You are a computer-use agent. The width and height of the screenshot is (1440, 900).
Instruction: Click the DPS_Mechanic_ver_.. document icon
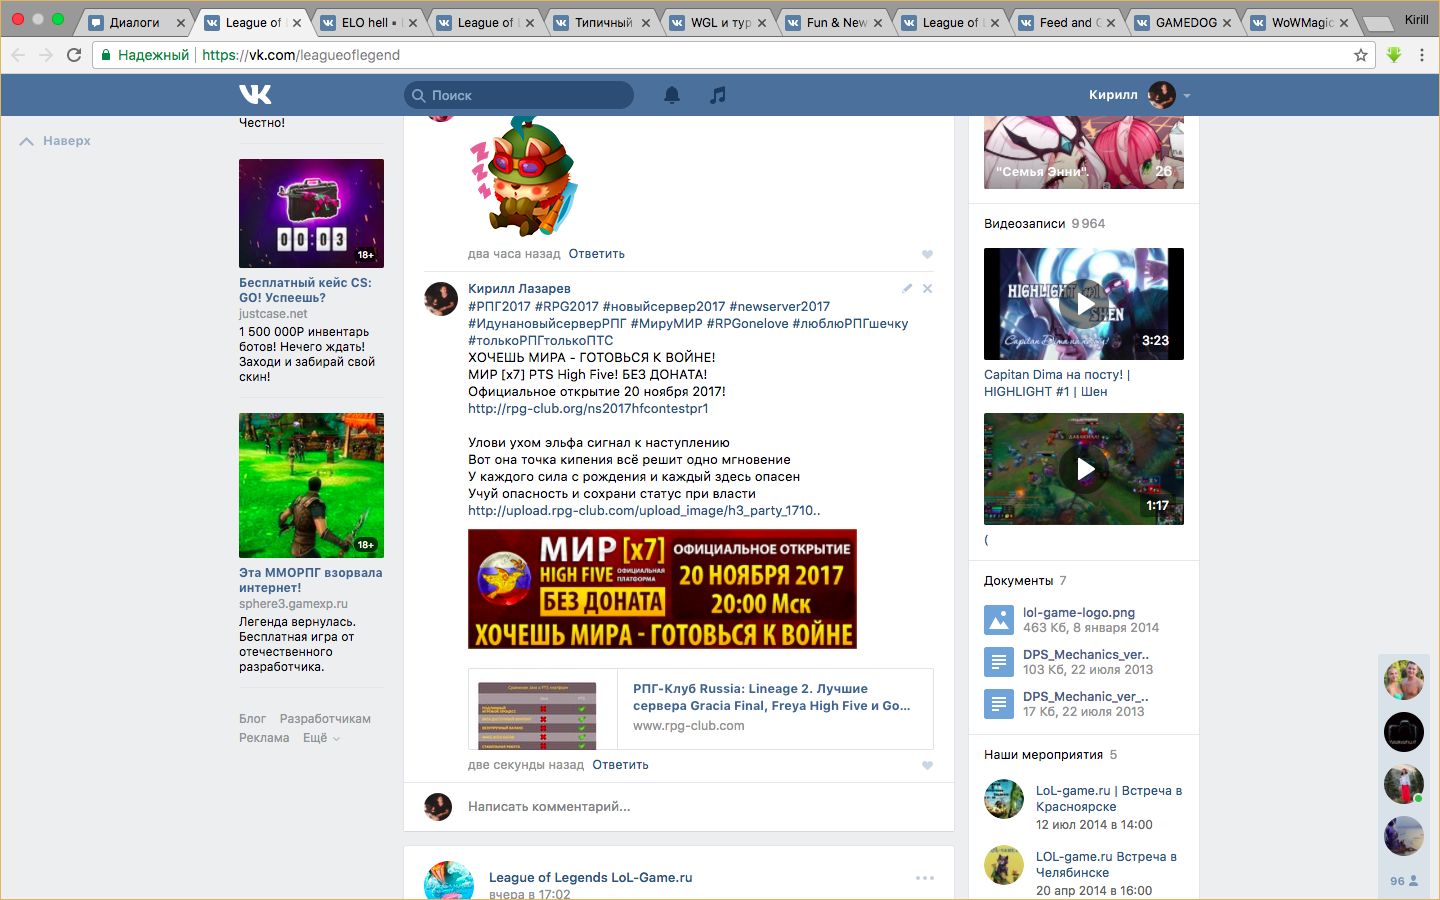point(999,704)
